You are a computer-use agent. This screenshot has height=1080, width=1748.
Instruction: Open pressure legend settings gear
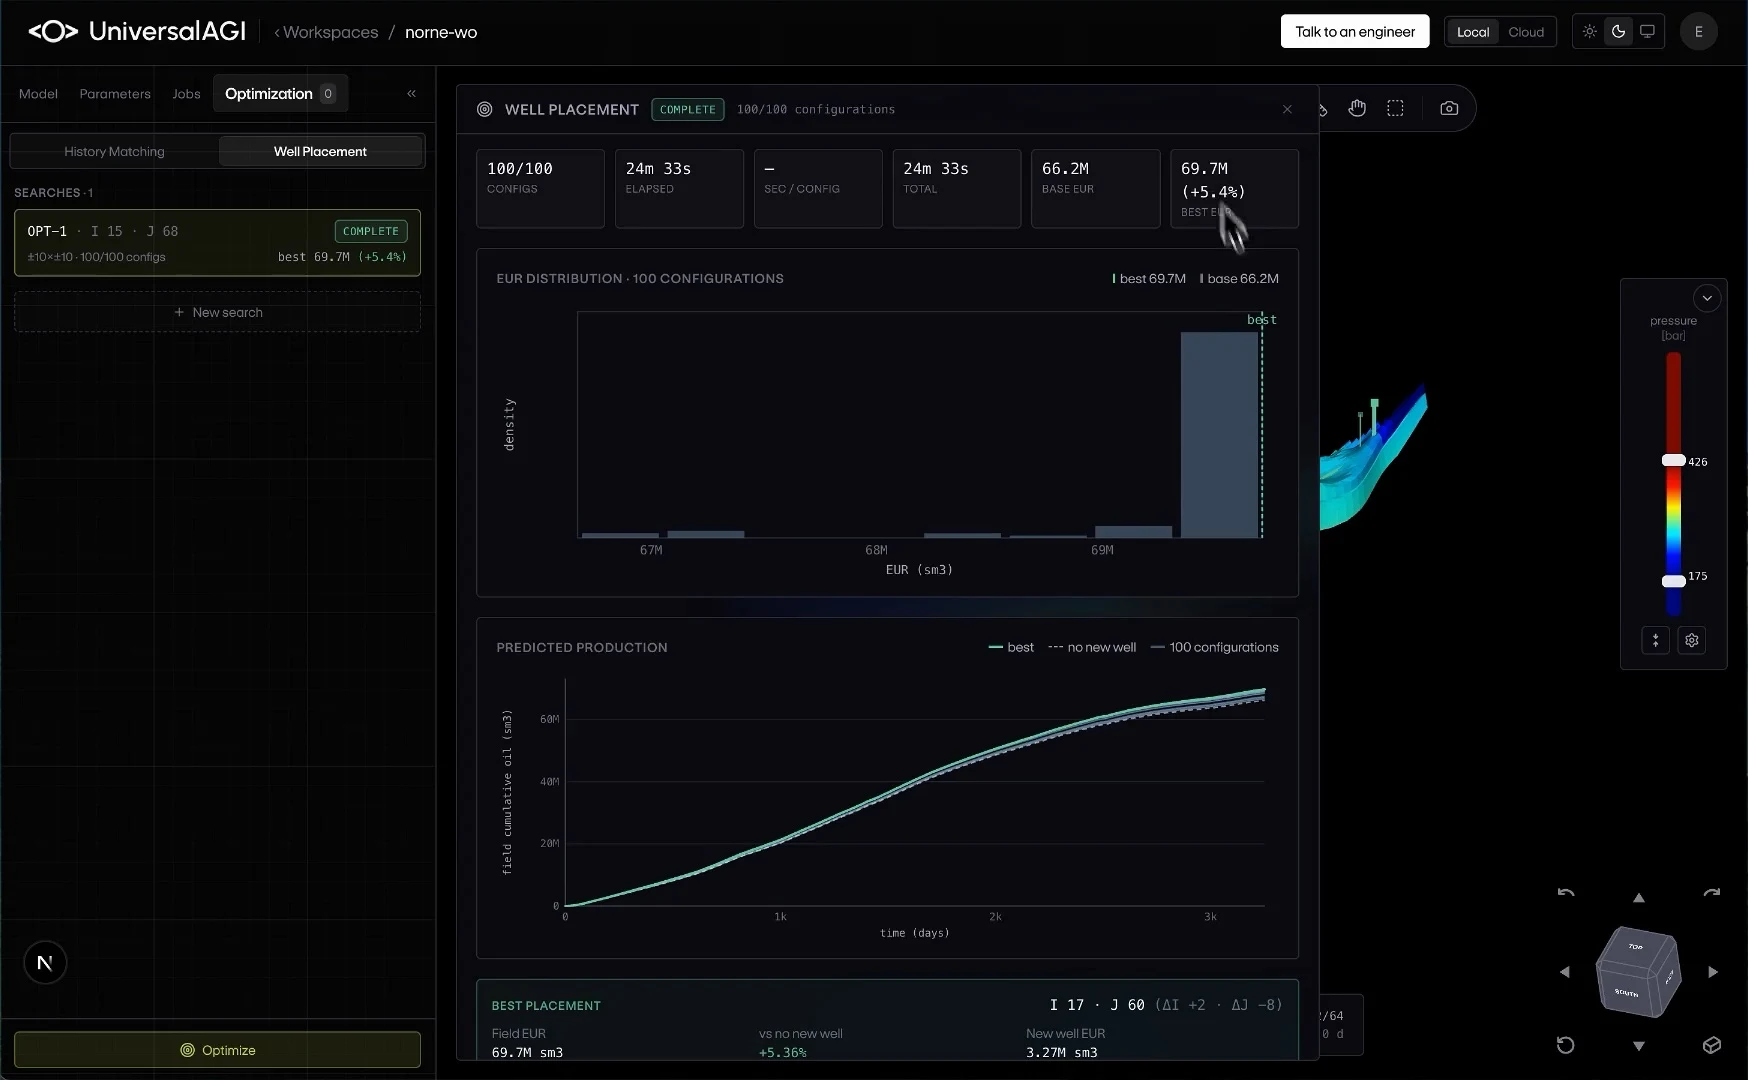pyautogui.click(x=1692, y=640)
